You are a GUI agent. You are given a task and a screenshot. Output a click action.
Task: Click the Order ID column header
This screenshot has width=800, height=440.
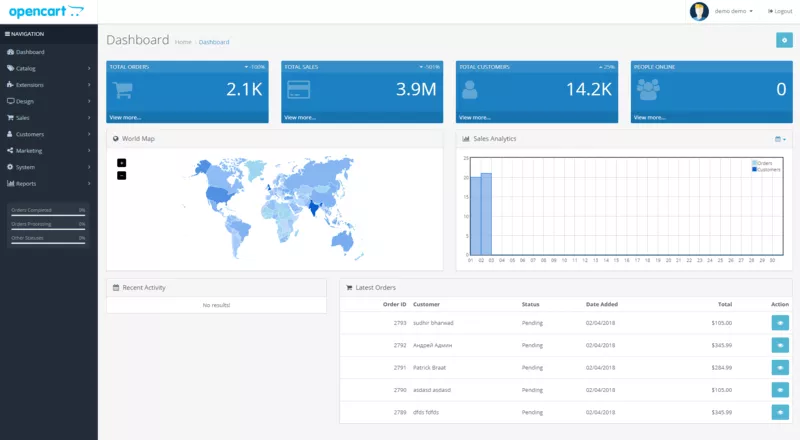click(x=394, y=304)
